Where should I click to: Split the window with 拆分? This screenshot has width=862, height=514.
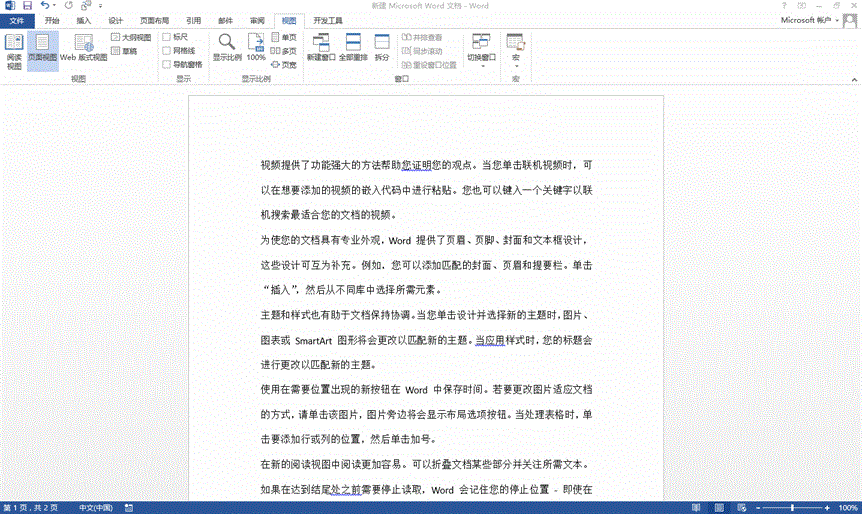(382, 47)
